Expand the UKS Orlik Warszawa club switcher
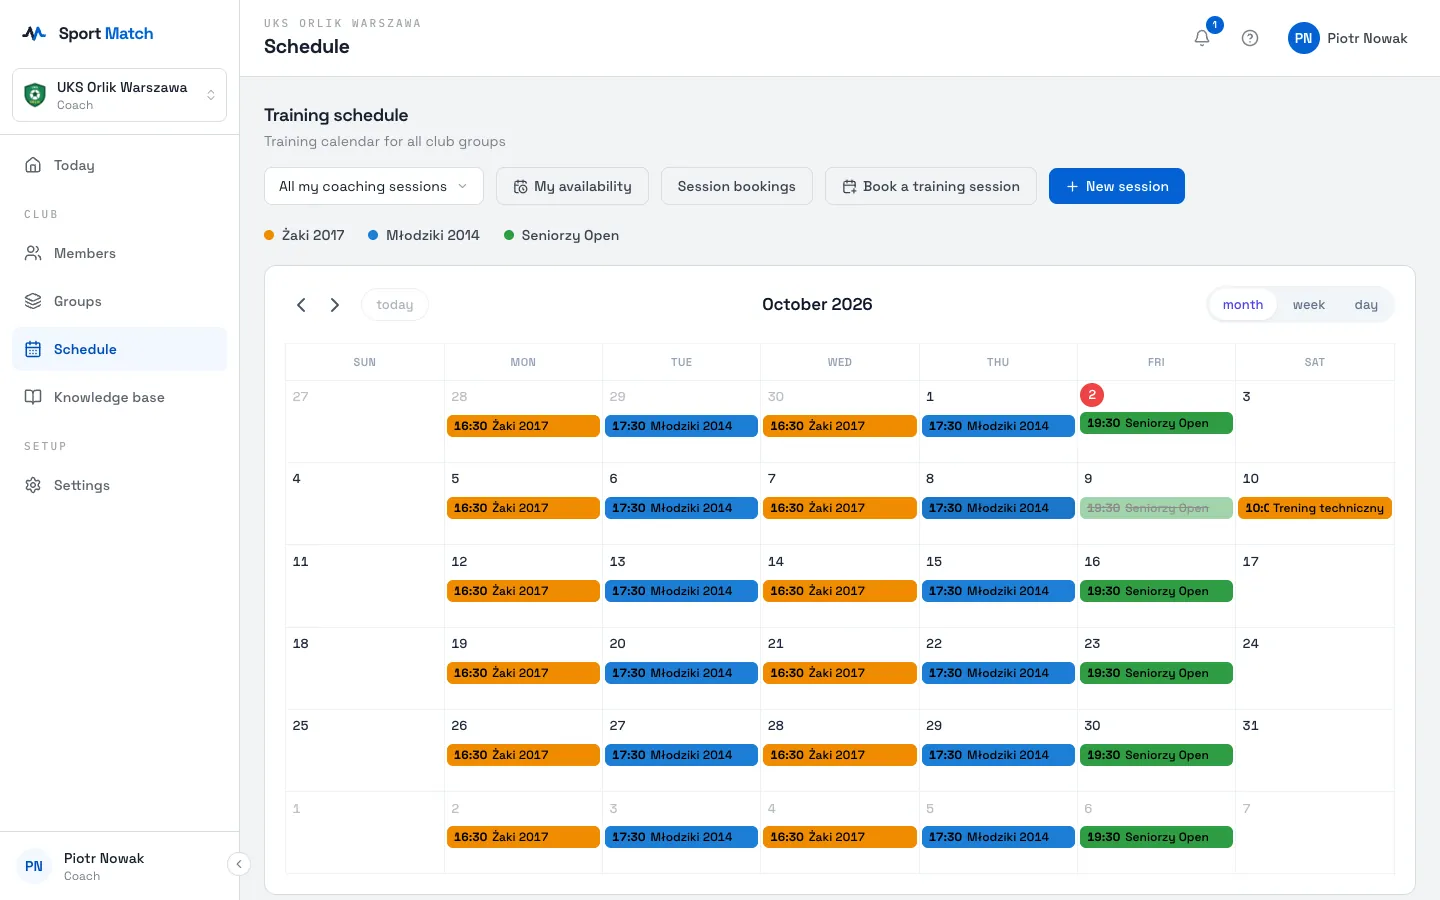This screenshot has width=1440, height=900. tap(120, 95)
